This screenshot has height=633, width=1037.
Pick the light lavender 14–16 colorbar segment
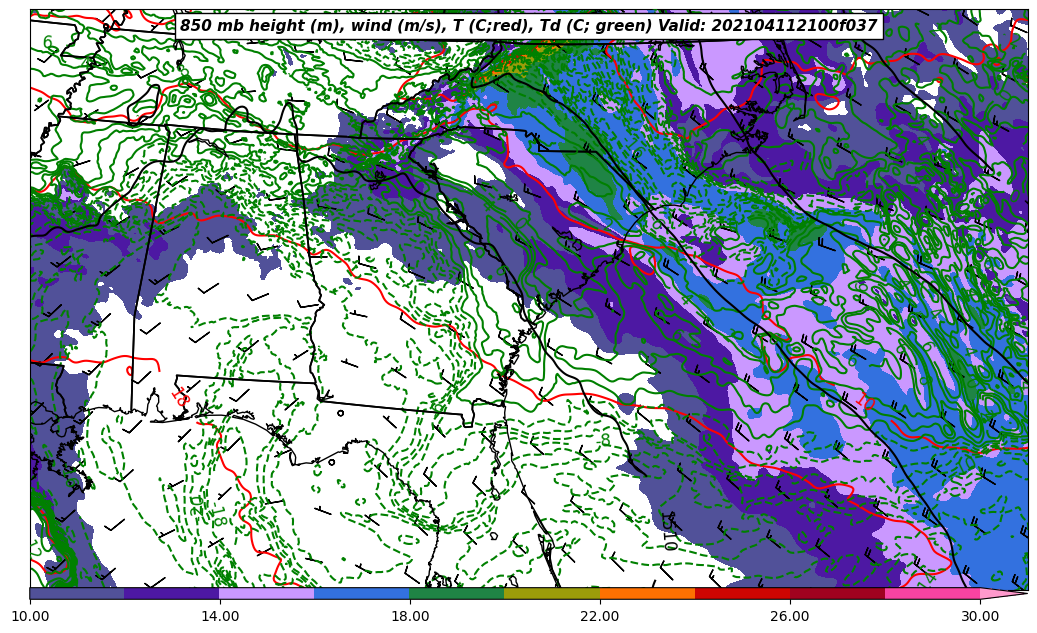[x=267, y=593]
